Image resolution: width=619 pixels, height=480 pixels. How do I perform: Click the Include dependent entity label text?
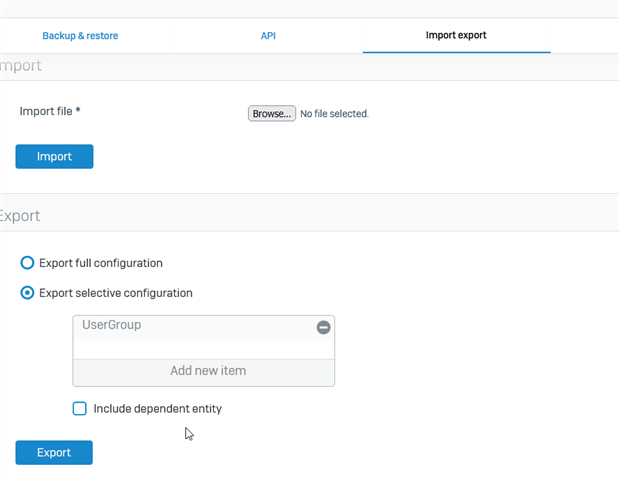[x=158, y=409]
